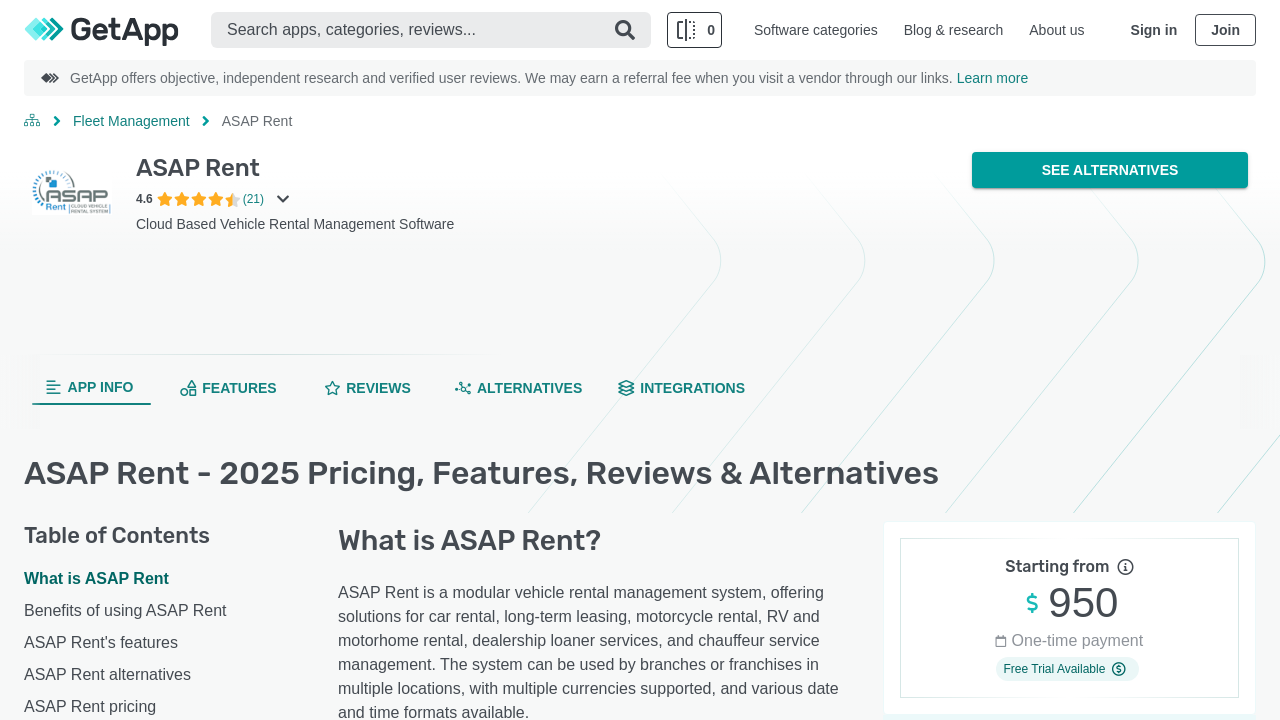Click the category tree breadcrumb icon

32,121
